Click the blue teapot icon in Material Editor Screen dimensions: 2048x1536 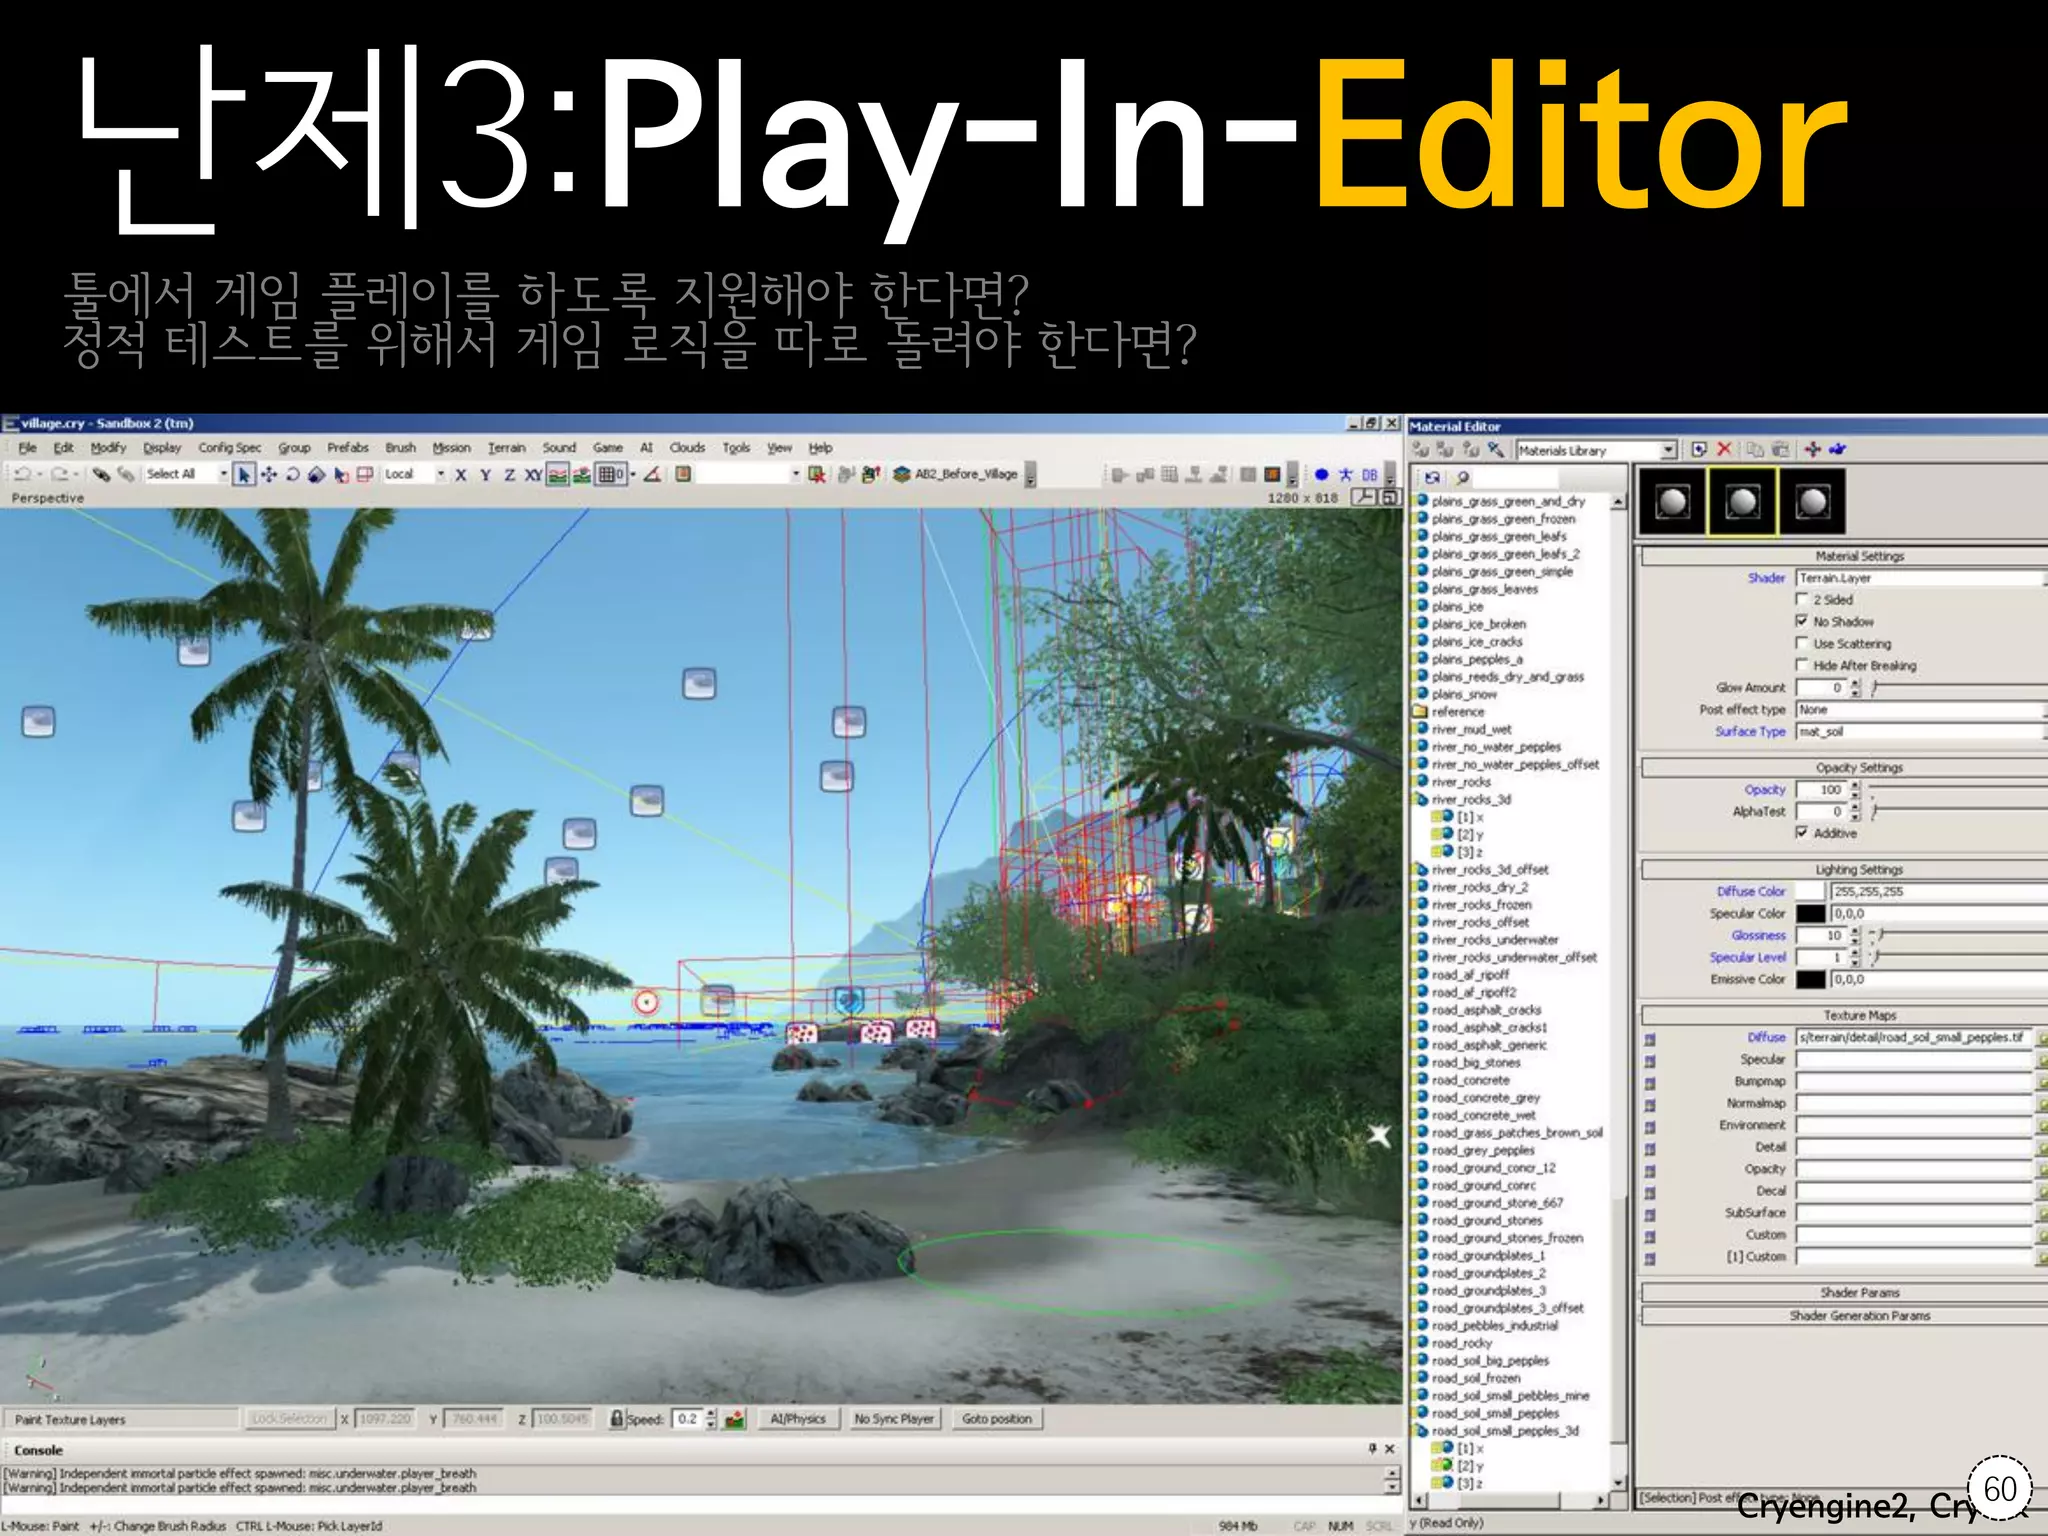click(x=1837, y=449)
